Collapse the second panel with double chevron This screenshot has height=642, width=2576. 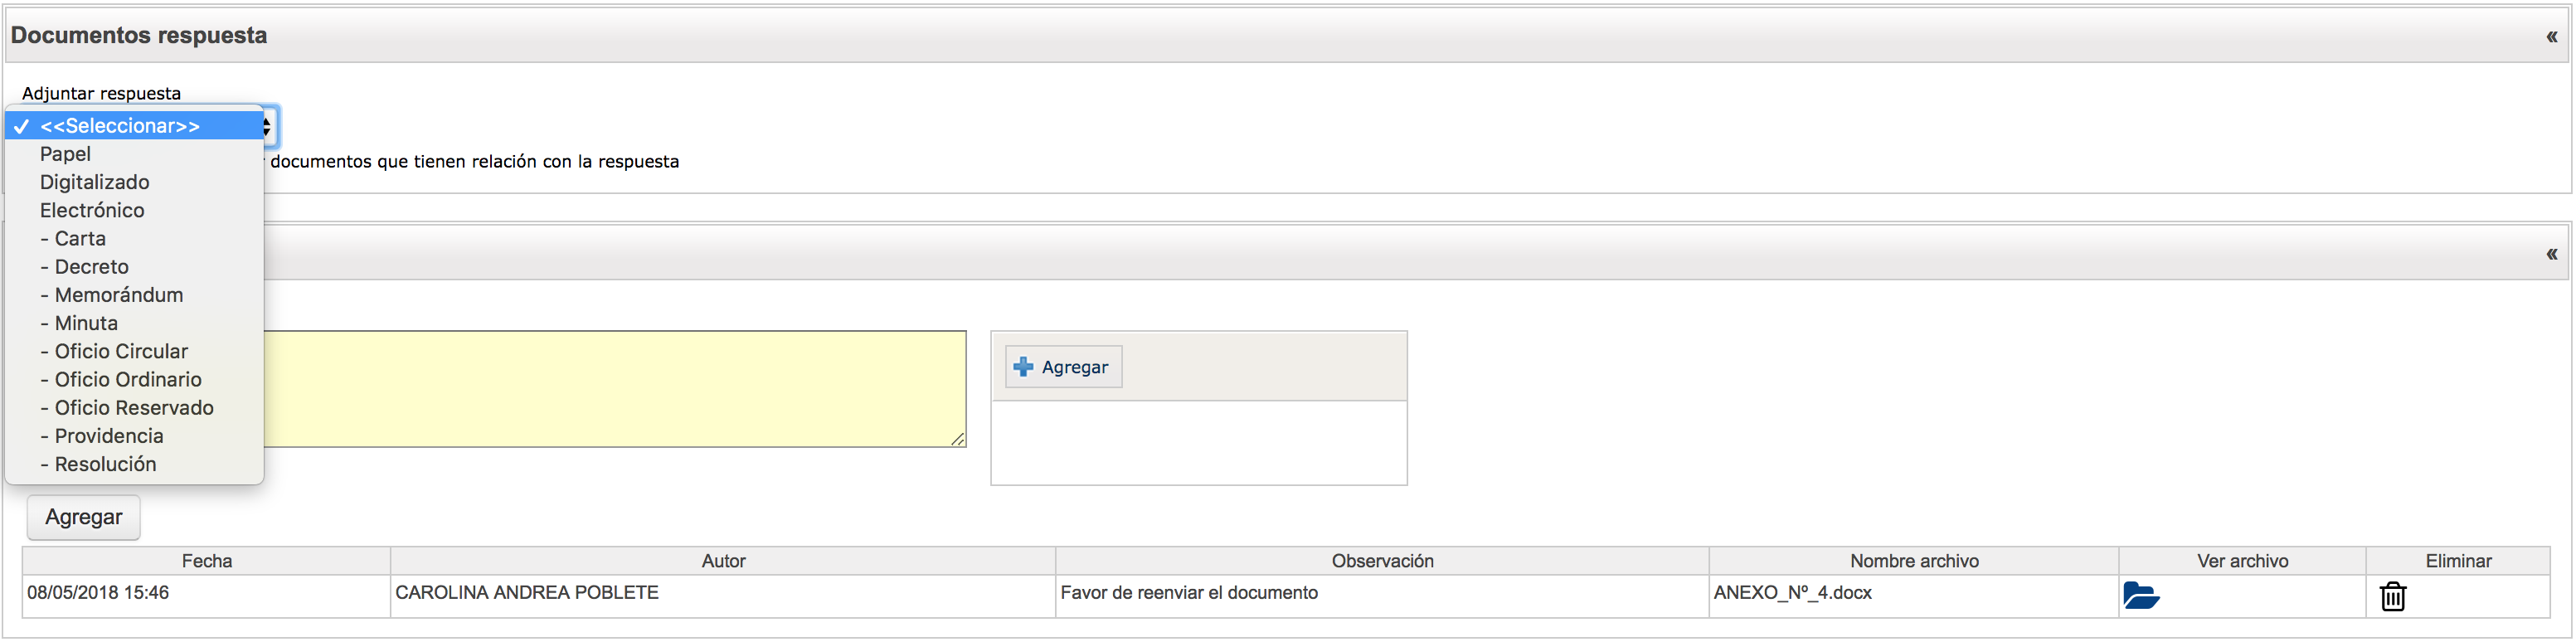point(2551,254)
